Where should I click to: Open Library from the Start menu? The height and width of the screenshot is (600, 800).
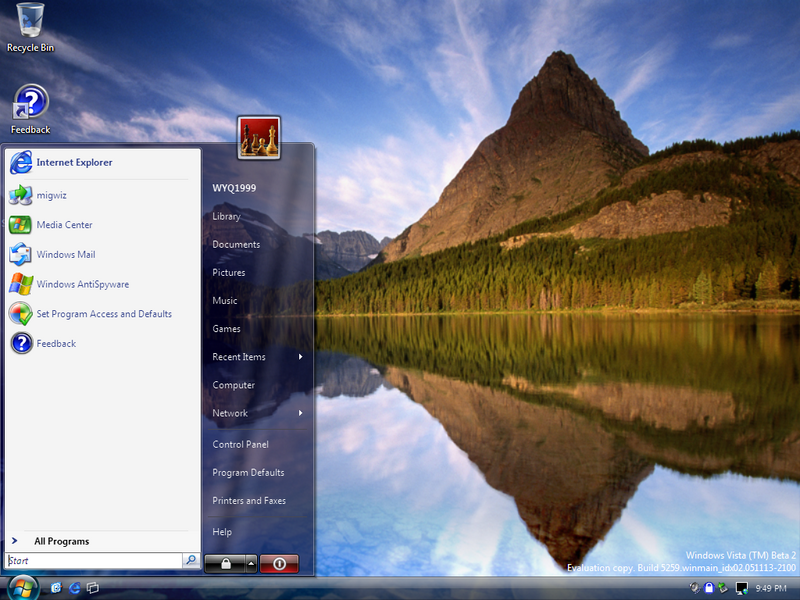click(x=227, y=216)
